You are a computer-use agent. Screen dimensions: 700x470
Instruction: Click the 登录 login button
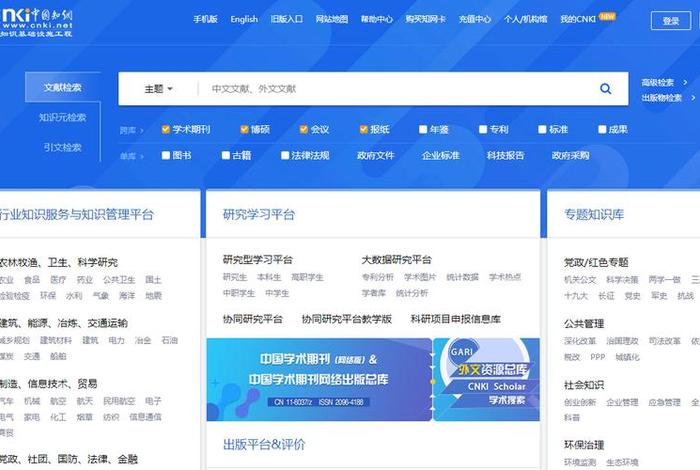coord(671,21)
